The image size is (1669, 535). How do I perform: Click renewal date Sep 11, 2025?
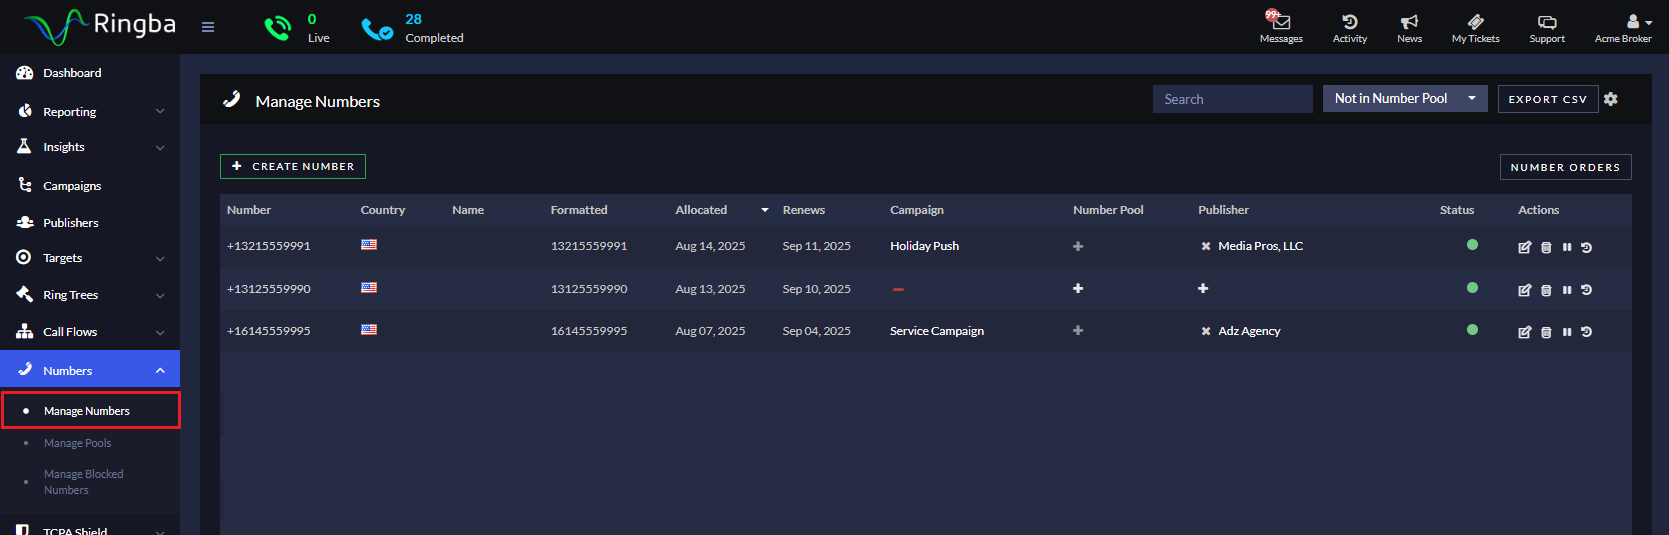click(816, 246)
